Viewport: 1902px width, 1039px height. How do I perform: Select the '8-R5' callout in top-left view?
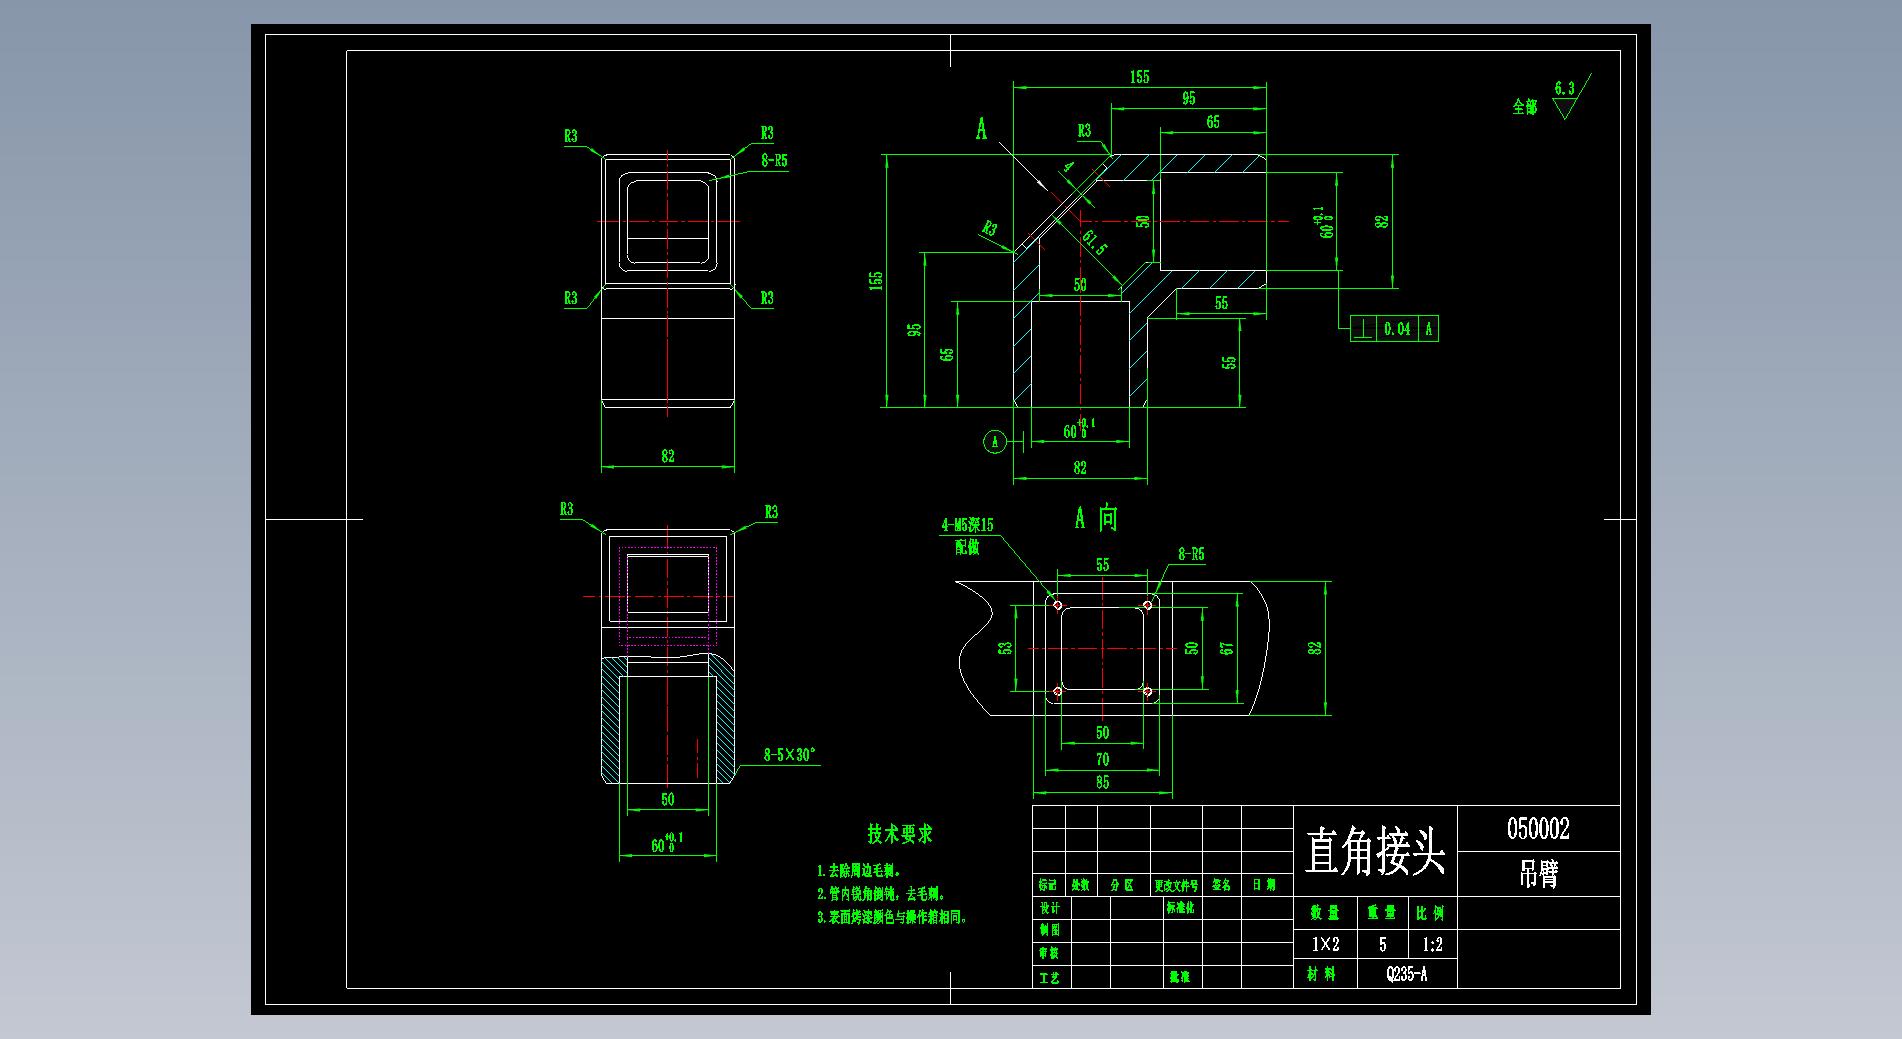[x=774, y=161]
